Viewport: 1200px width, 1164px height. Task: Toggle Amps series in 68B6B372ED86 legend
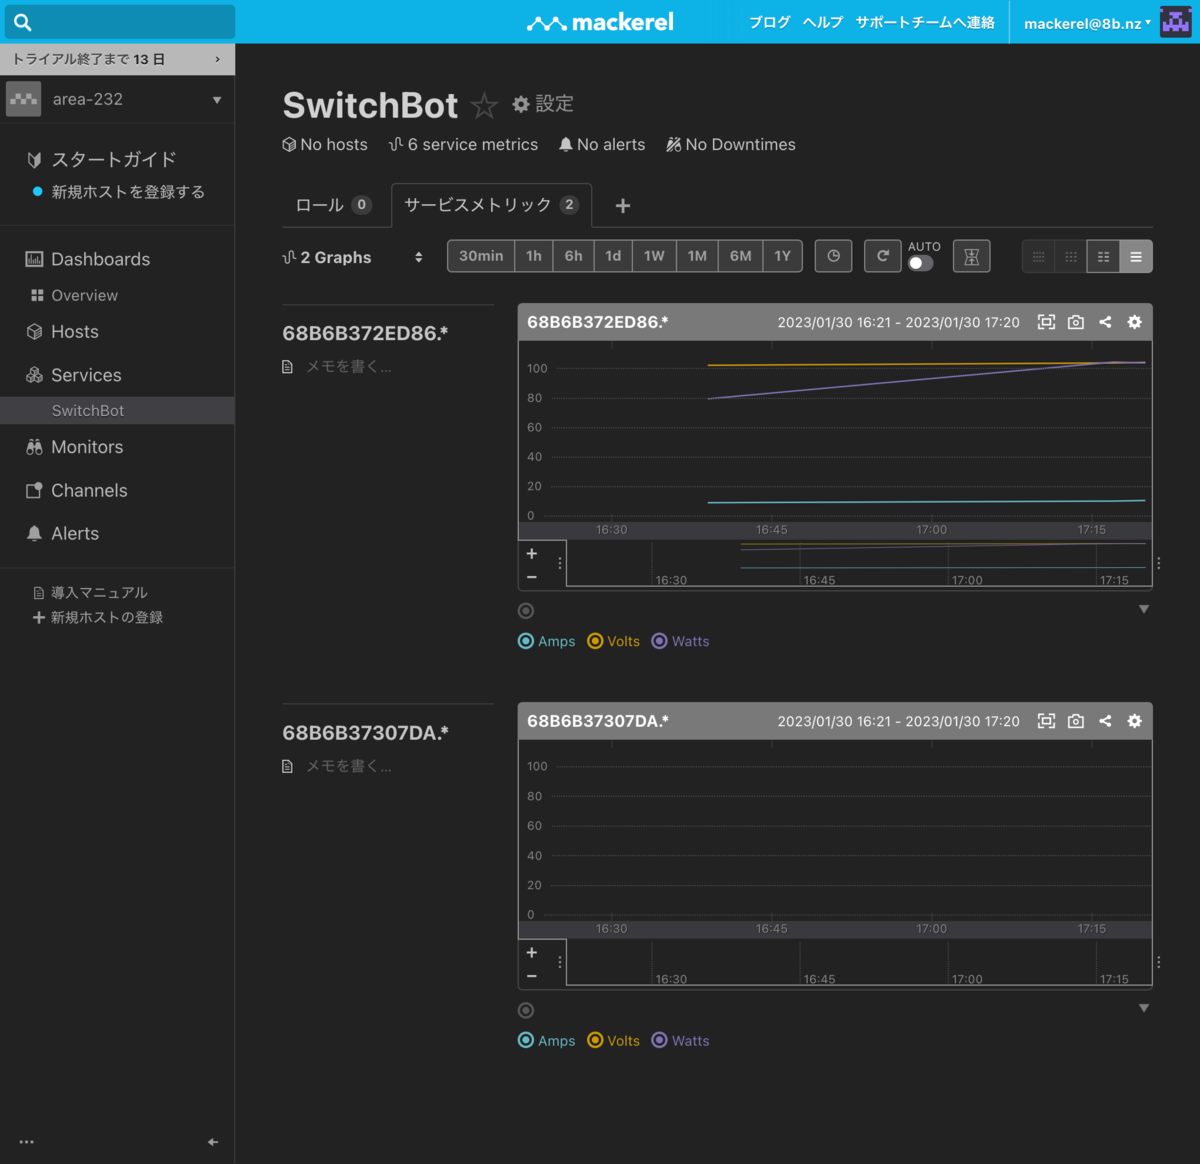pyautogui.click(x=547, y=642)
